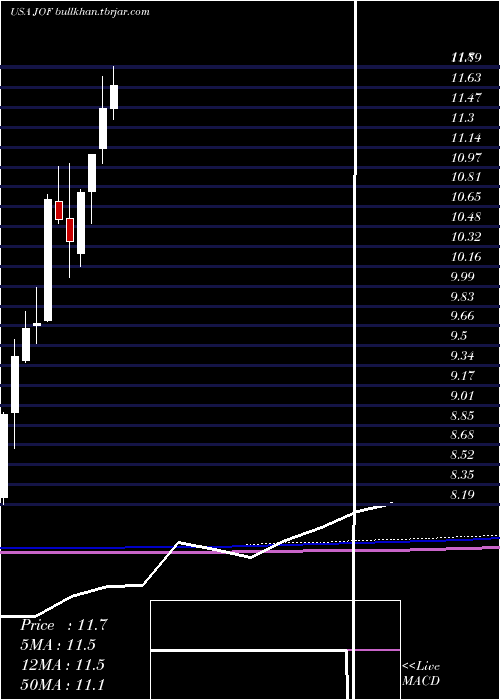Click the 11.63 price axis label

point(466,78)
